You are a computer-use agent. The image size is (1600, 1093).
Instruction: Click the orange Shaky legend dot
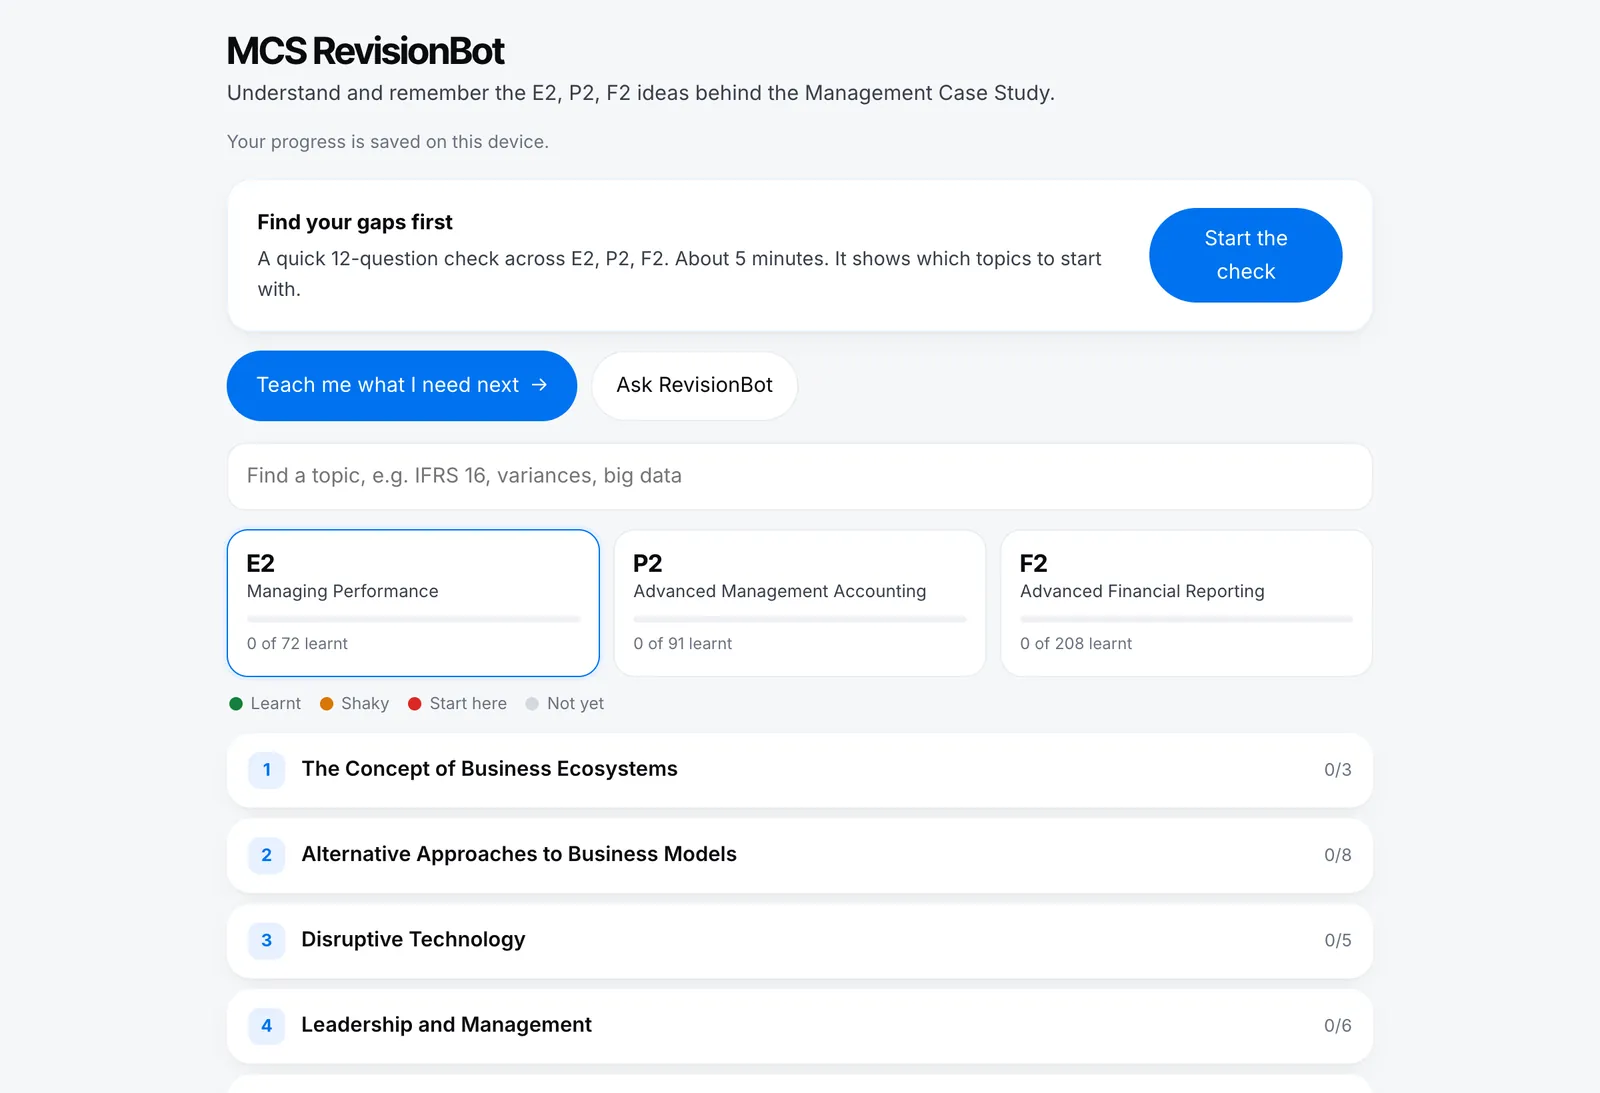326,704
